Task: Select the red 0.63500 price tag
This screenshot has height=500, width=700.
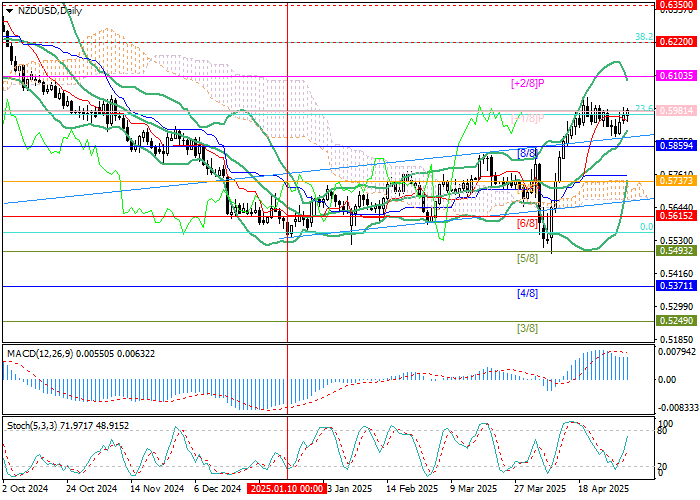Action: [x=676, y=6]
